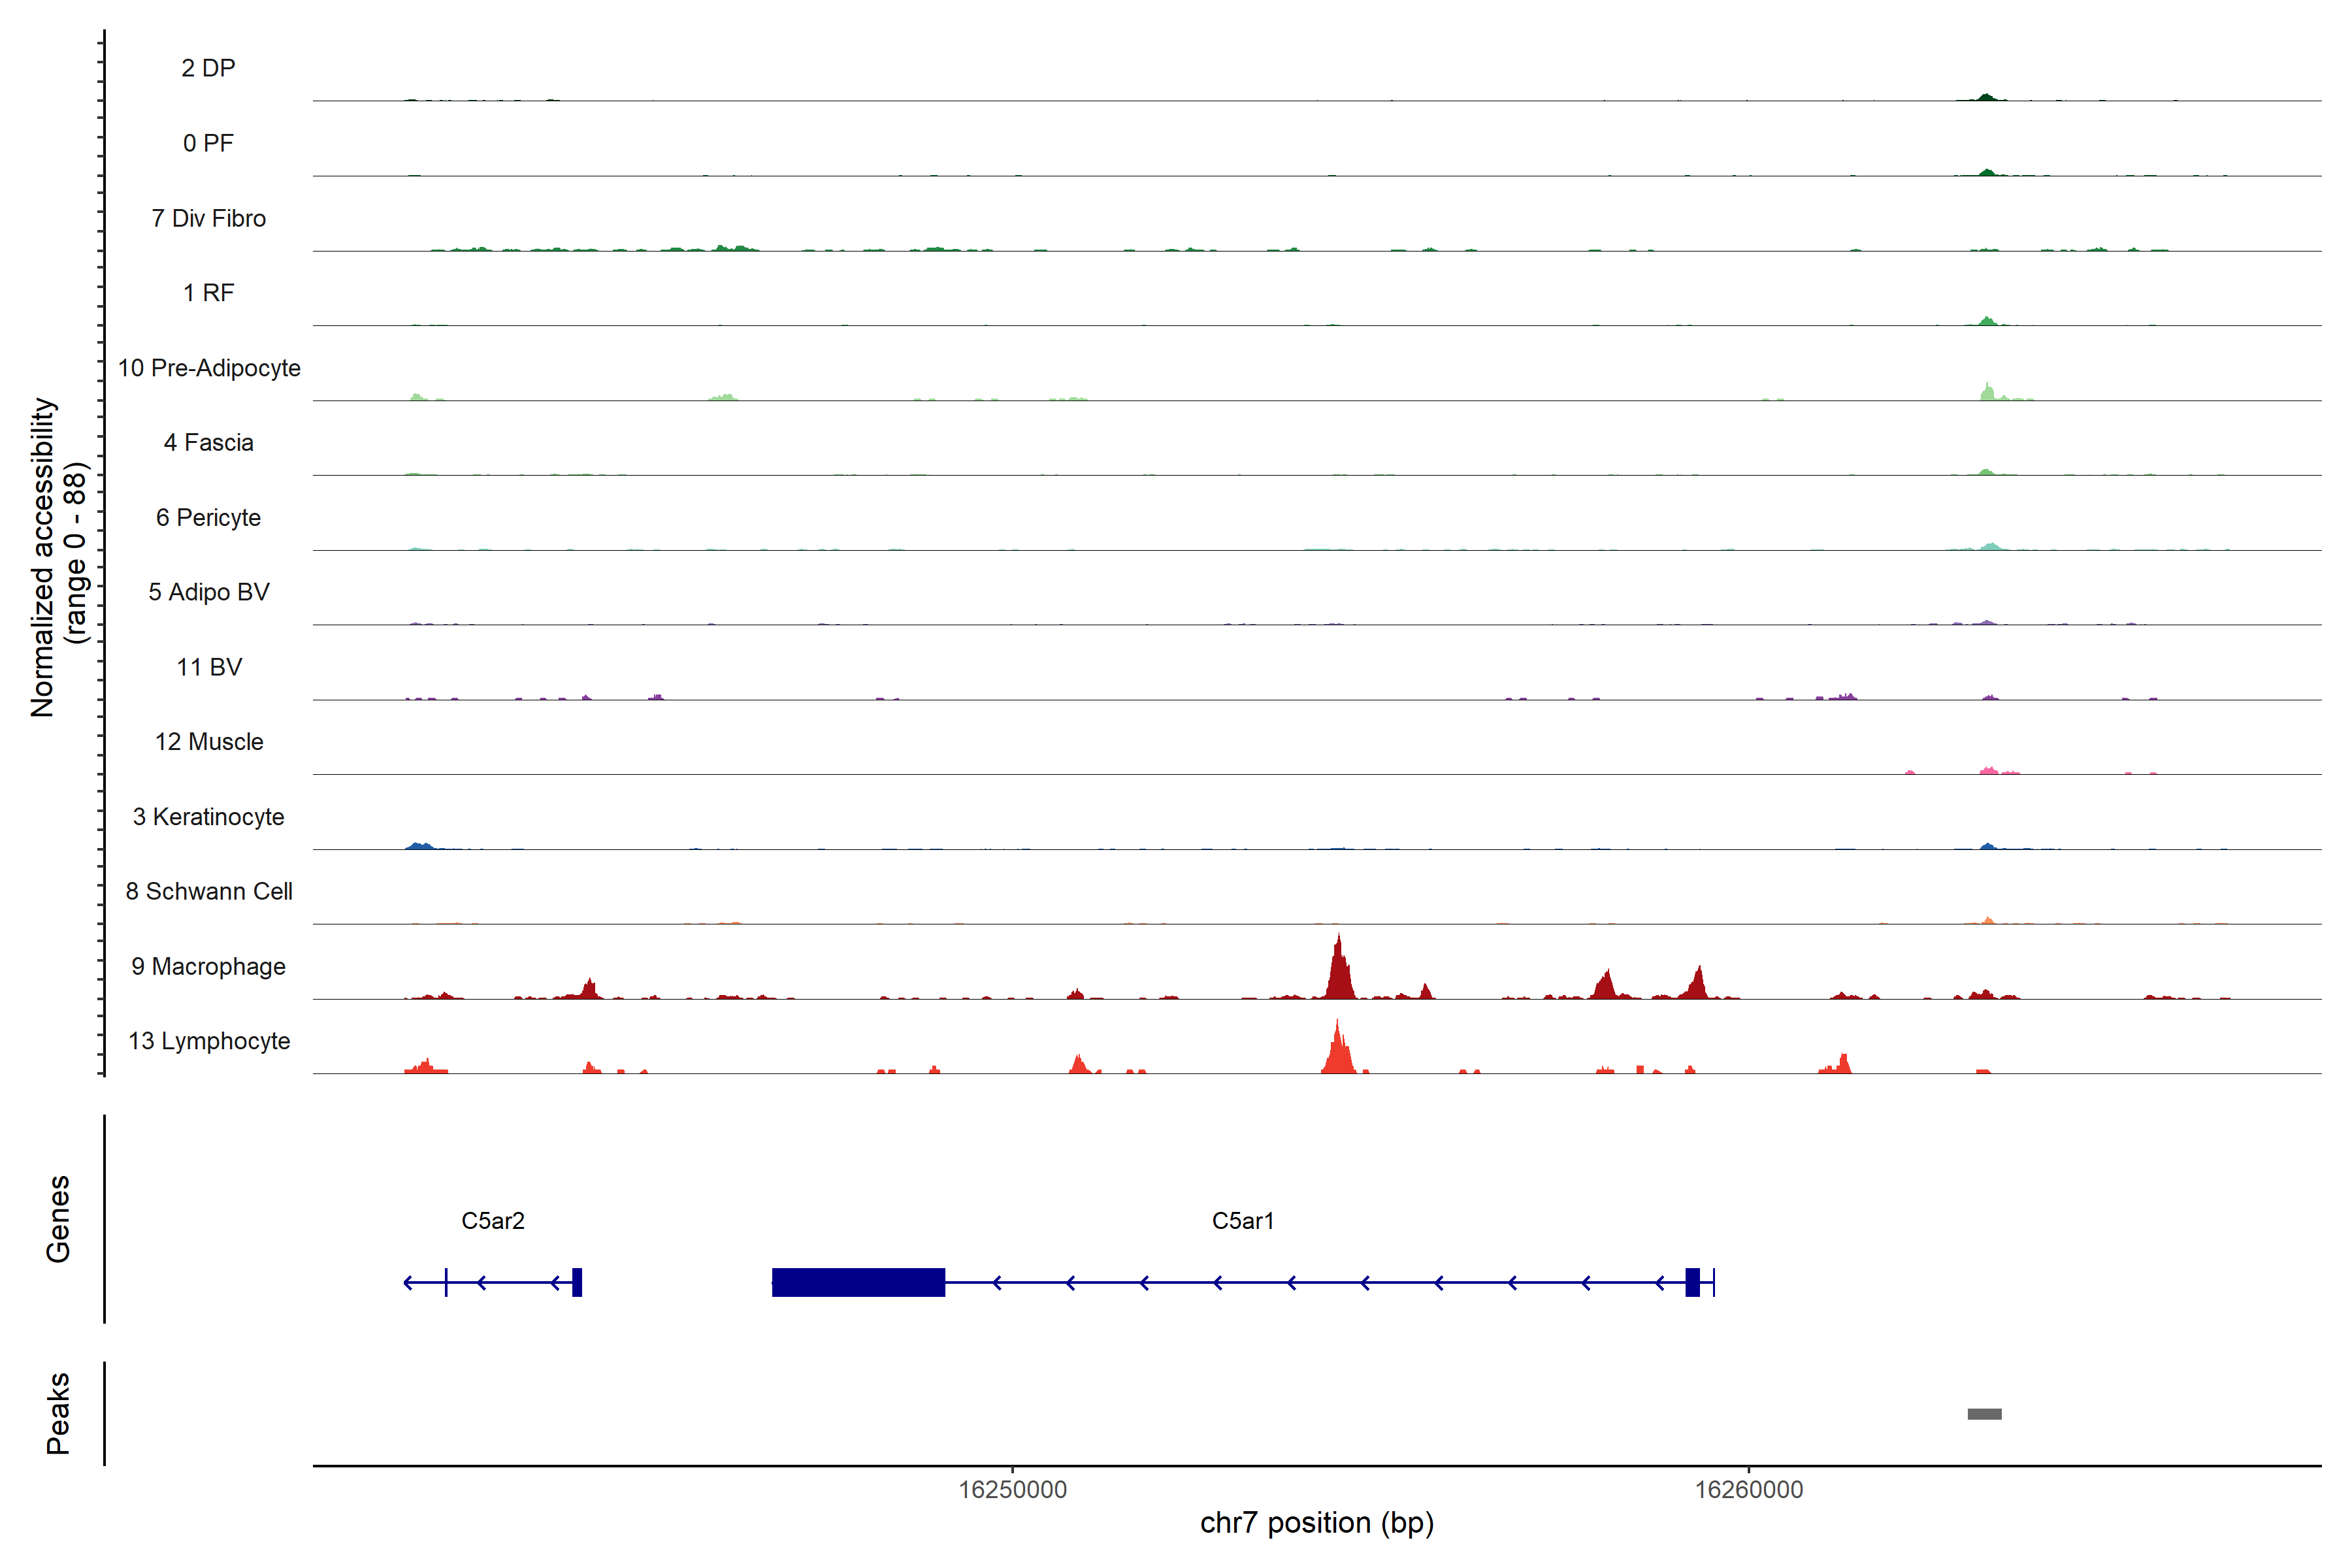The width and height of the screenshot is (2352, 1568).
Task: Click the Genes panel label
Action: click(x=58, y=1219)
